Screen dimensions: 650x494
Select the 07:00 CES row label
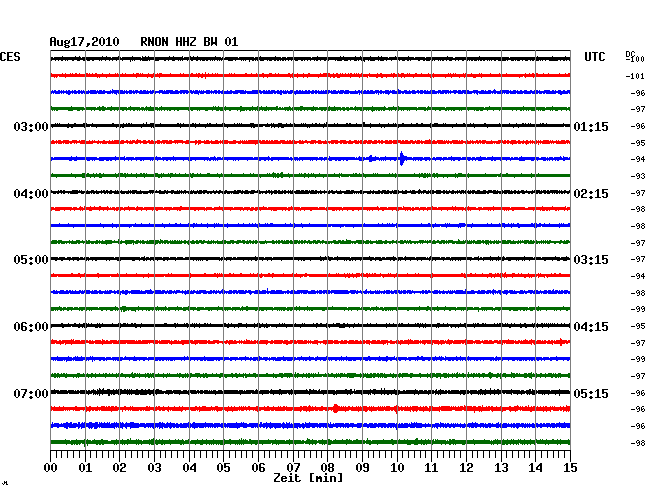pos(31,393)
